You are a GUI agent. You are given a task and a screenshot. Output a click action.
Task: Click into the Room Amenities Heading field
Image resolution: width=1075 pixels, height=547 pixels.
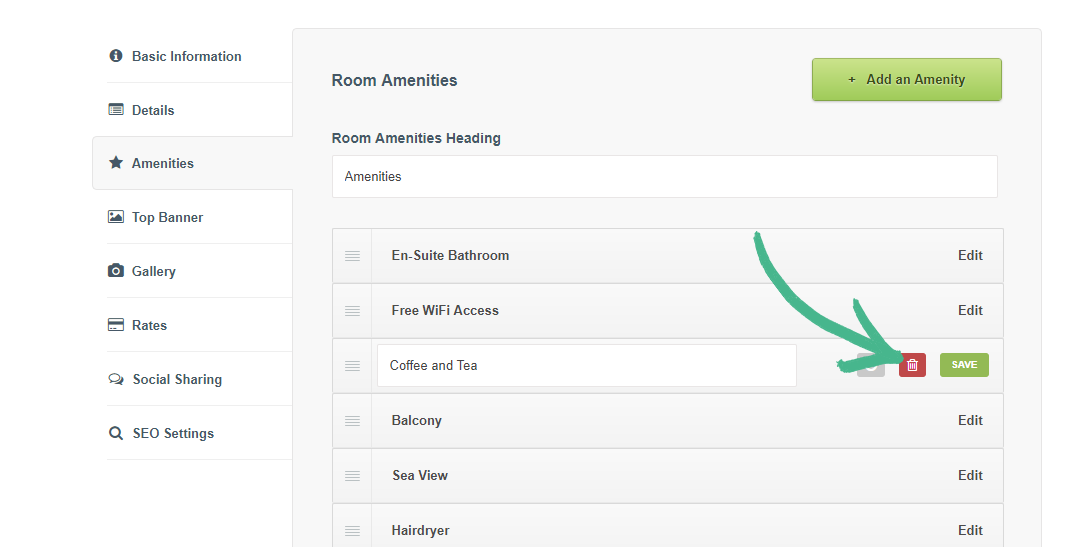pos(664,177)
